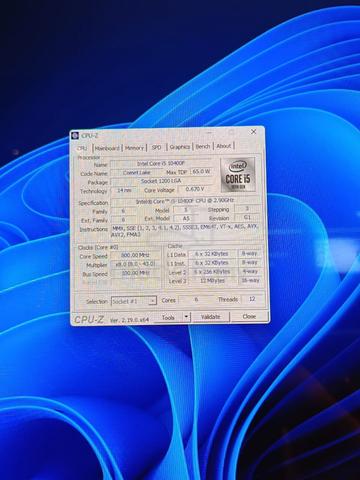The width and height of the screenshot is (360, 480).
Task: Open the Tools button
Action: tap(168, 318)
